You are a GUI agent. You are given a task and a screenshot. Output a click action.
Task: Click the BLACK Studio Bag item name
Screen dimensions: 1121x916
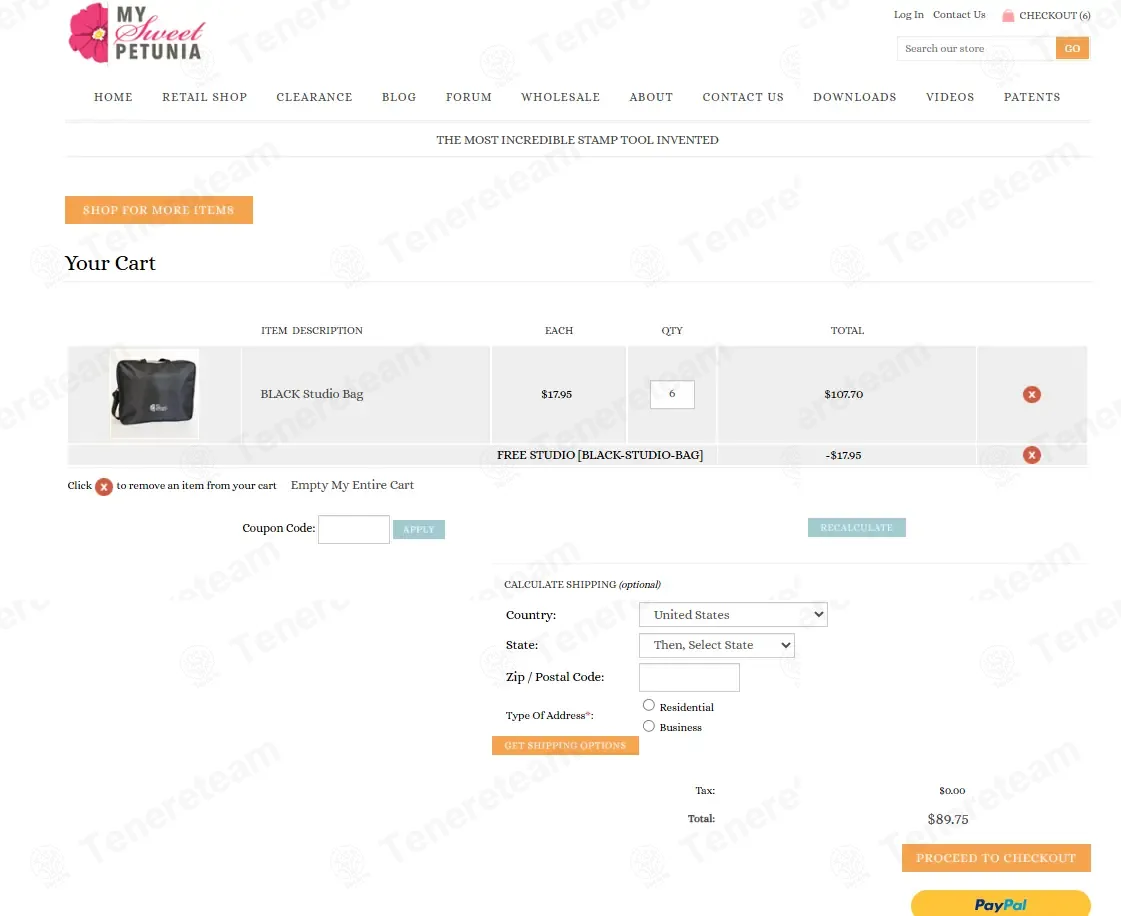click(312, 394)
